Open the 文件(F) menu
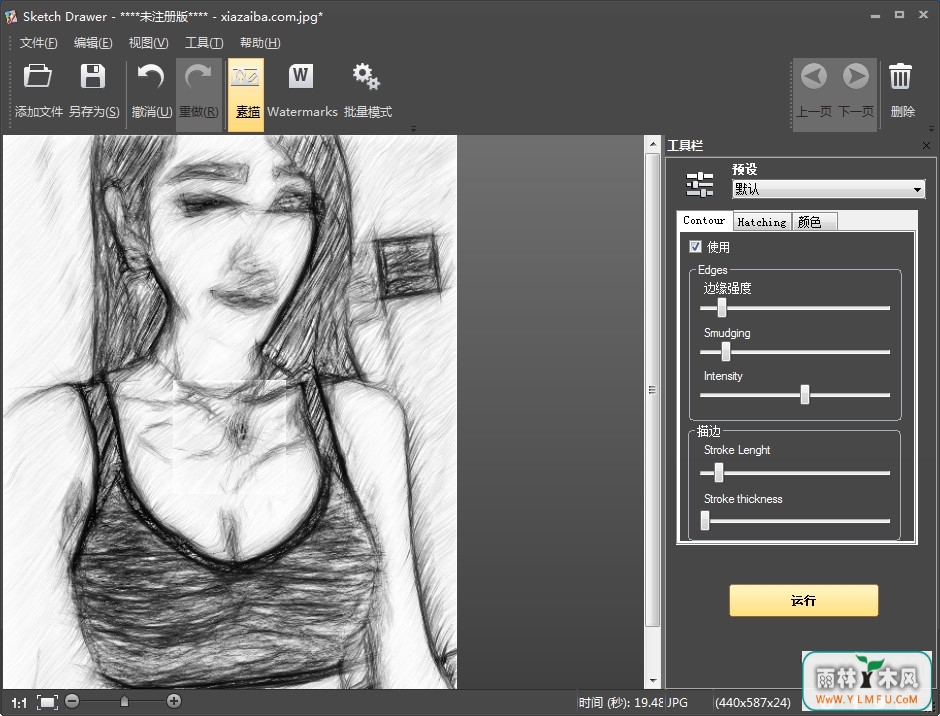940x716 pixels. (x=38, y=43)
